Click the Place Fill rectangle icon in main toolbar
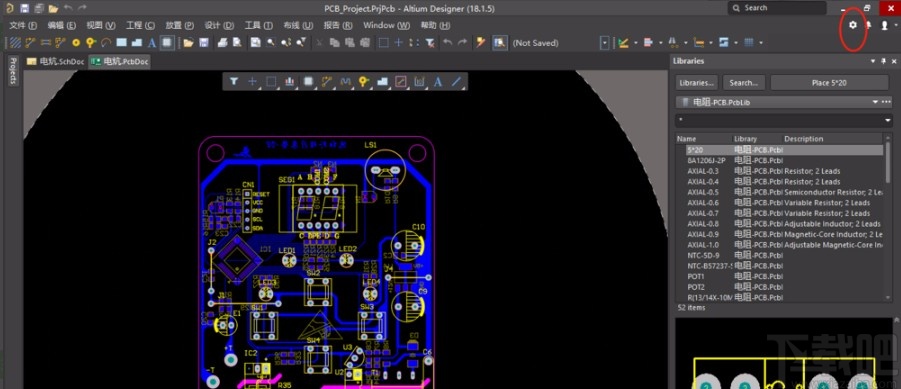Image resolution: width=901 pixels, height=389 pixels. pos(121,43)
